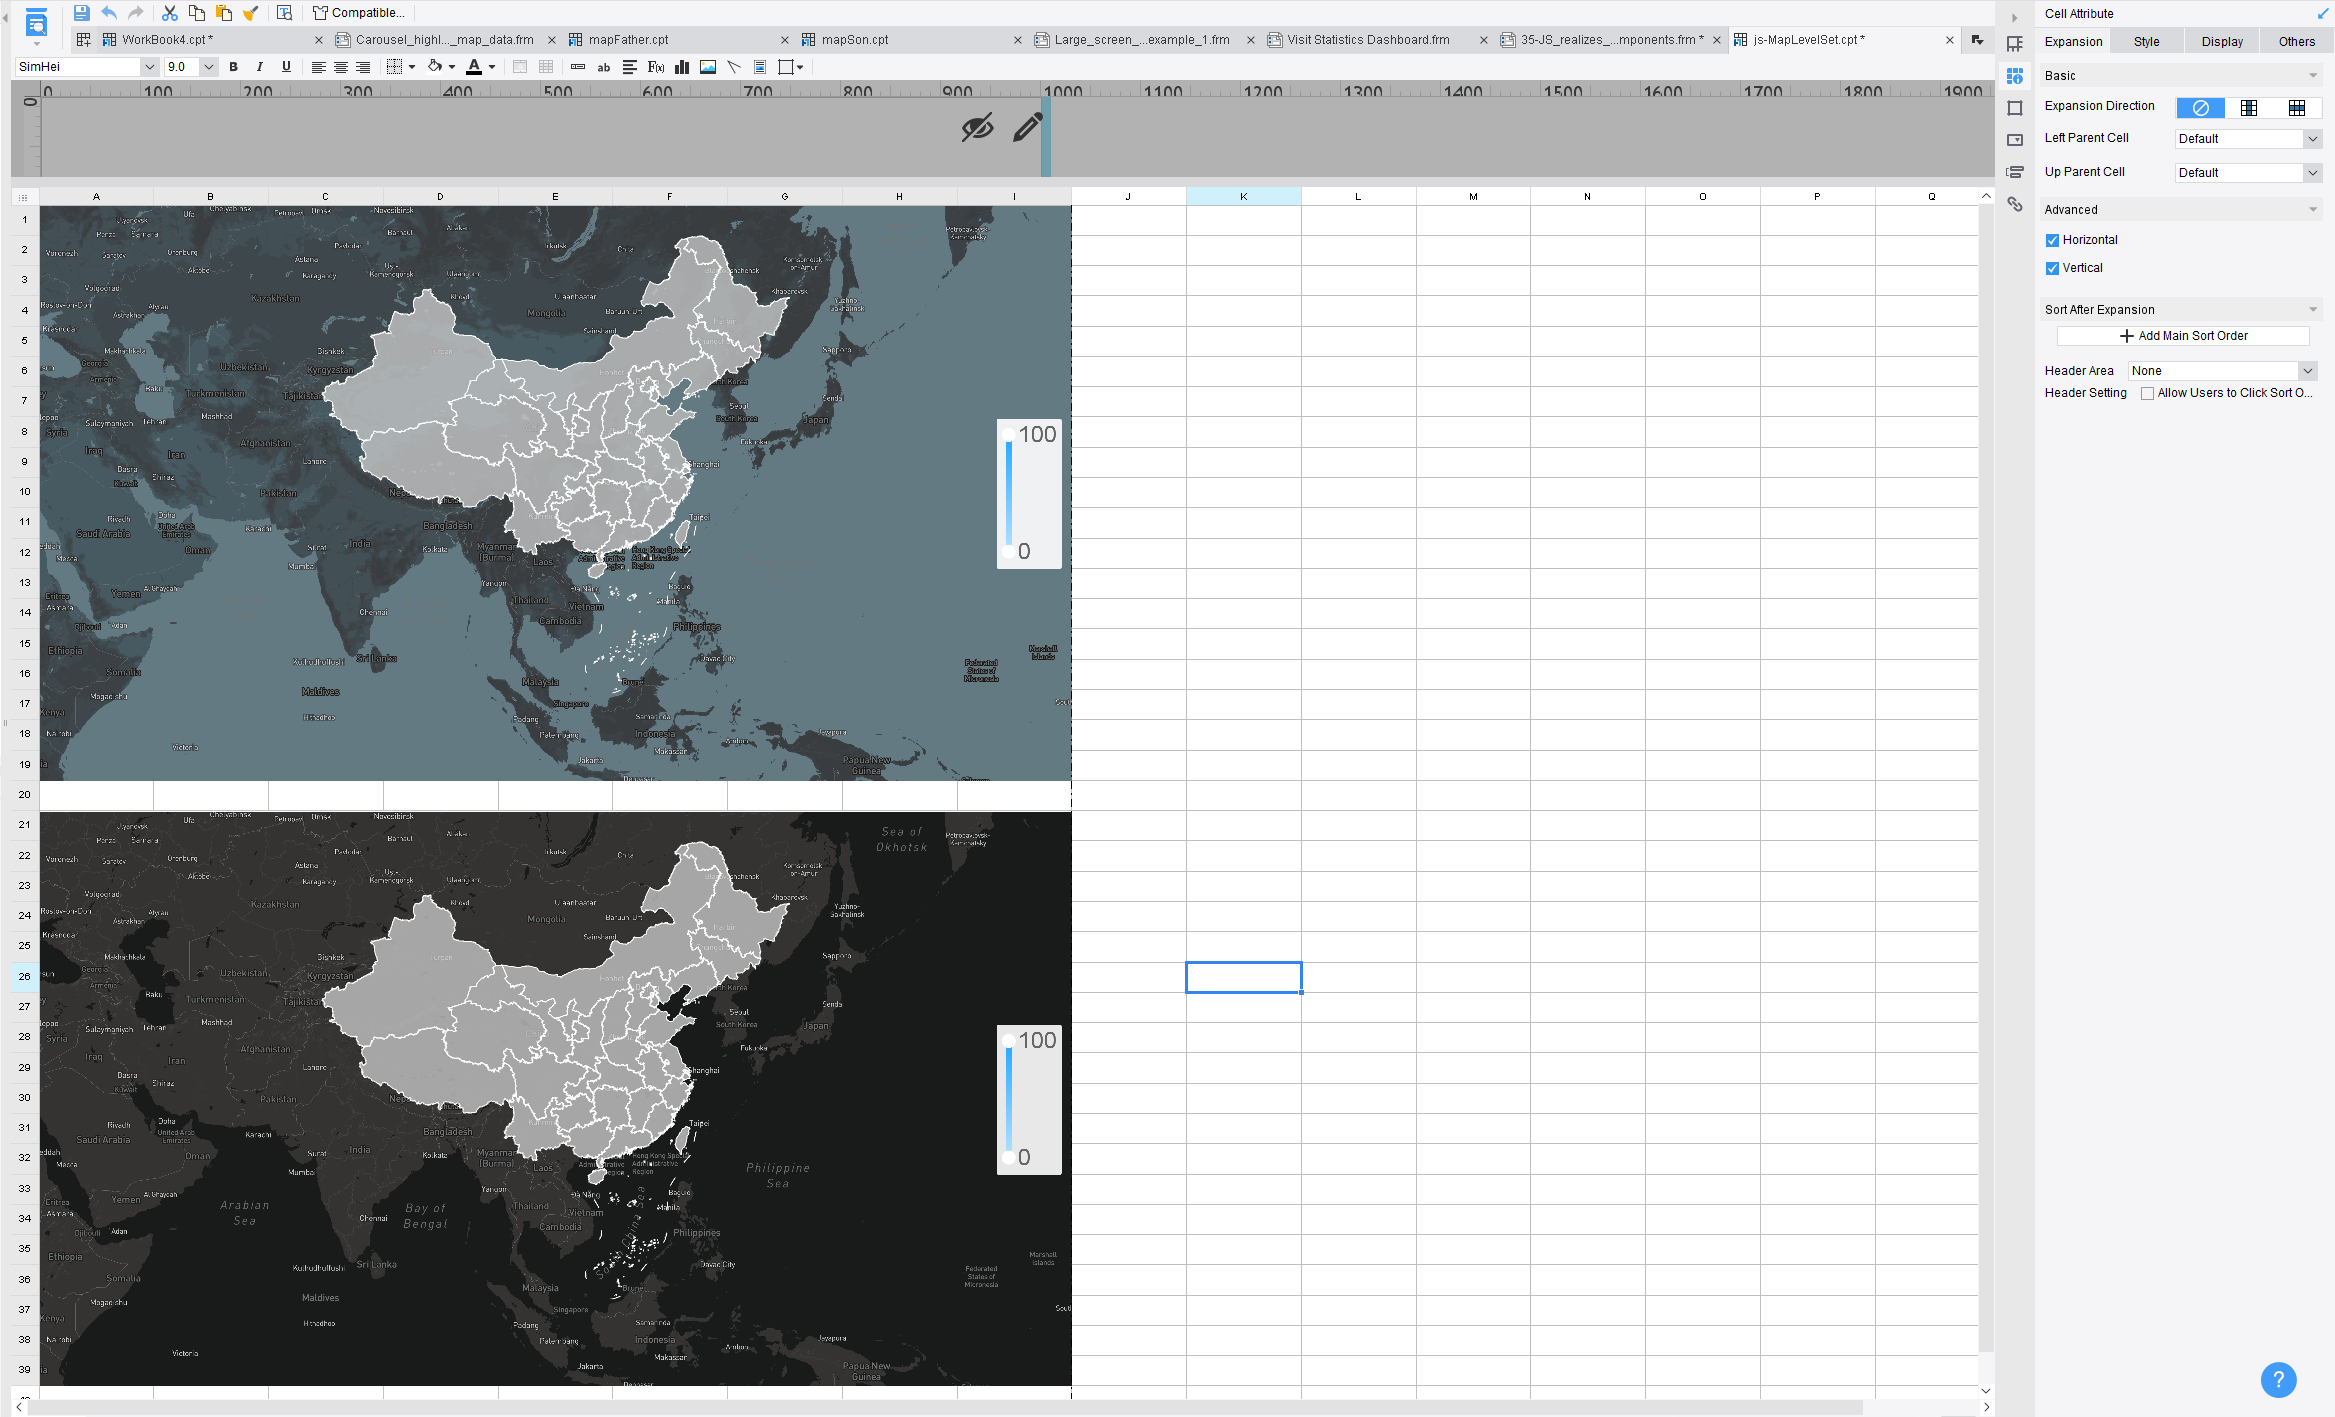
Task: Disable the Vertical expansion checkbox
Action: [2052, 268]
